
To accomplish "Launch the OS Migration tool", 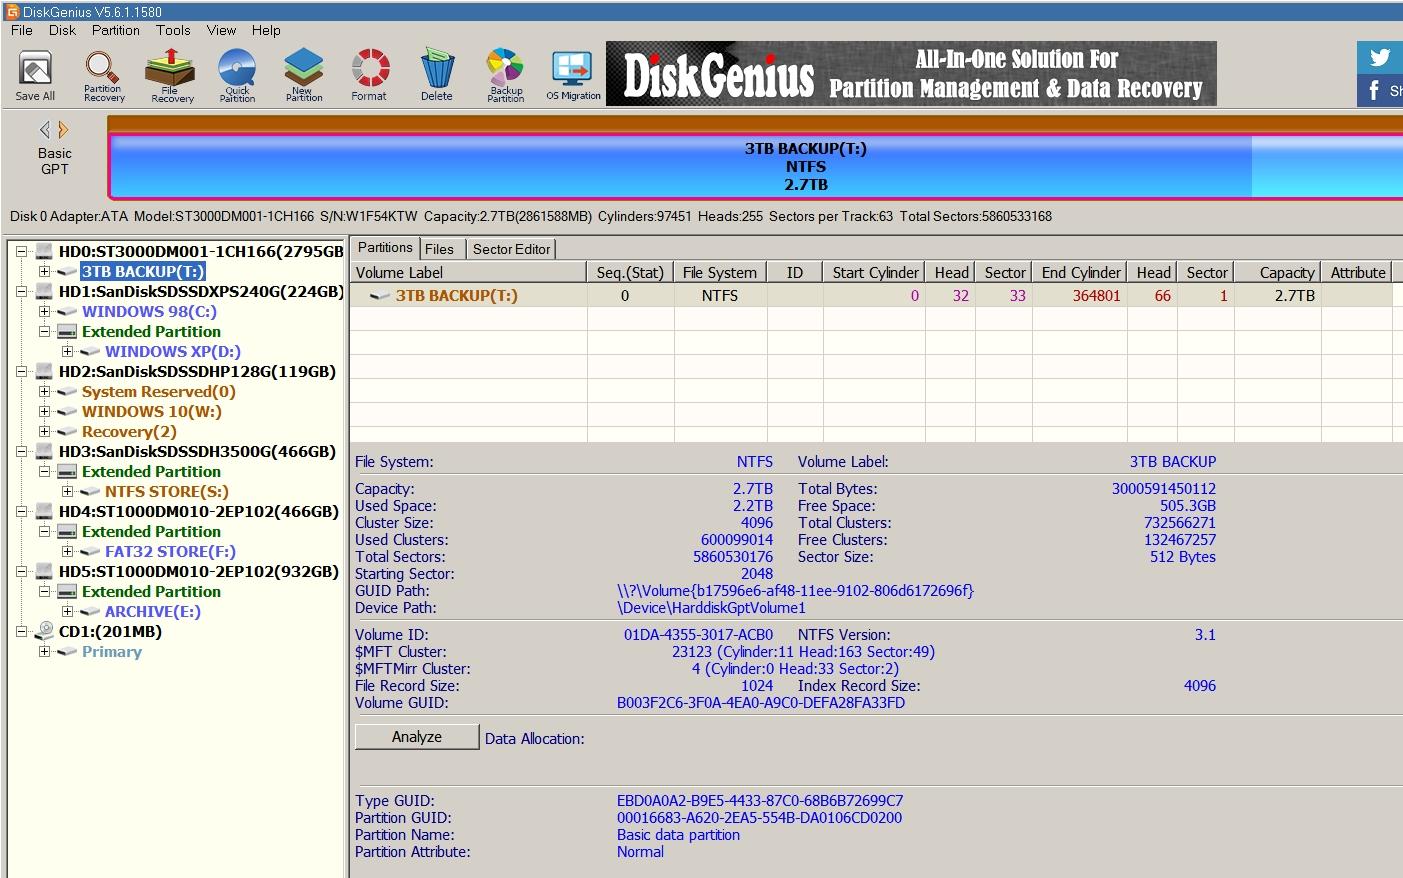I will (573, 75).
